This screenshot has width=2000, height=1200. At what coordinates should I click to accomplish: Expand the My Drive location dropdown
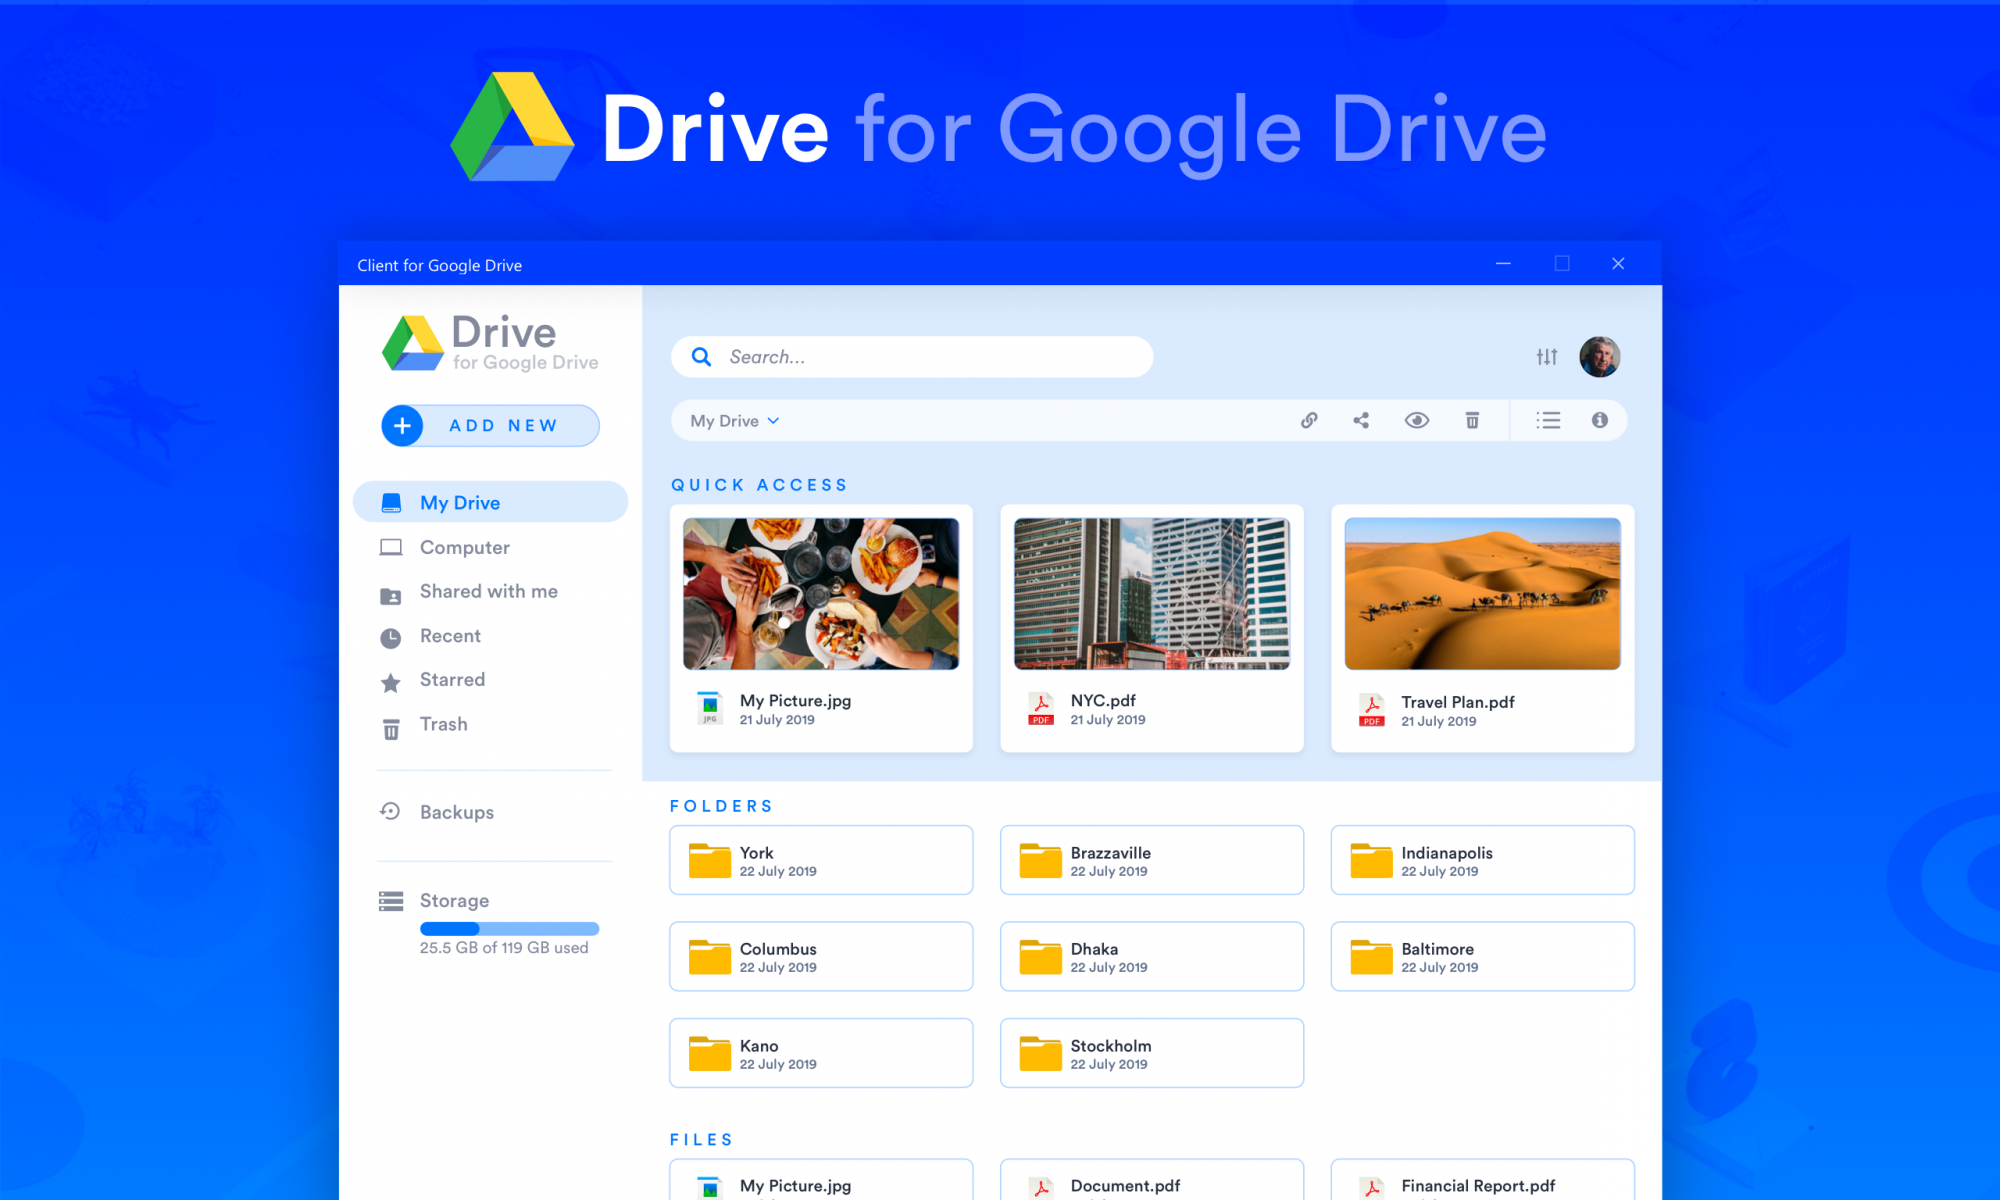735,421
